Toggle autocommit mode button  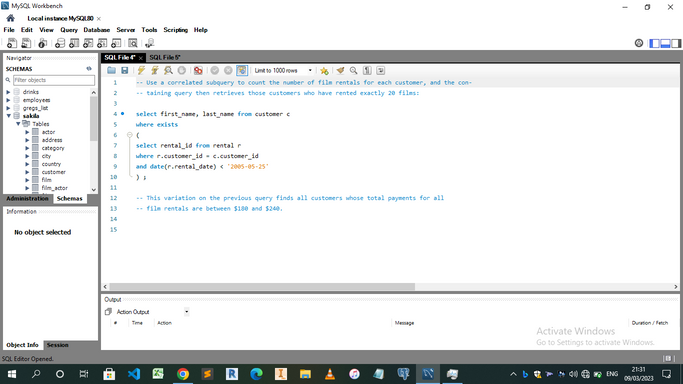[242, 71]
